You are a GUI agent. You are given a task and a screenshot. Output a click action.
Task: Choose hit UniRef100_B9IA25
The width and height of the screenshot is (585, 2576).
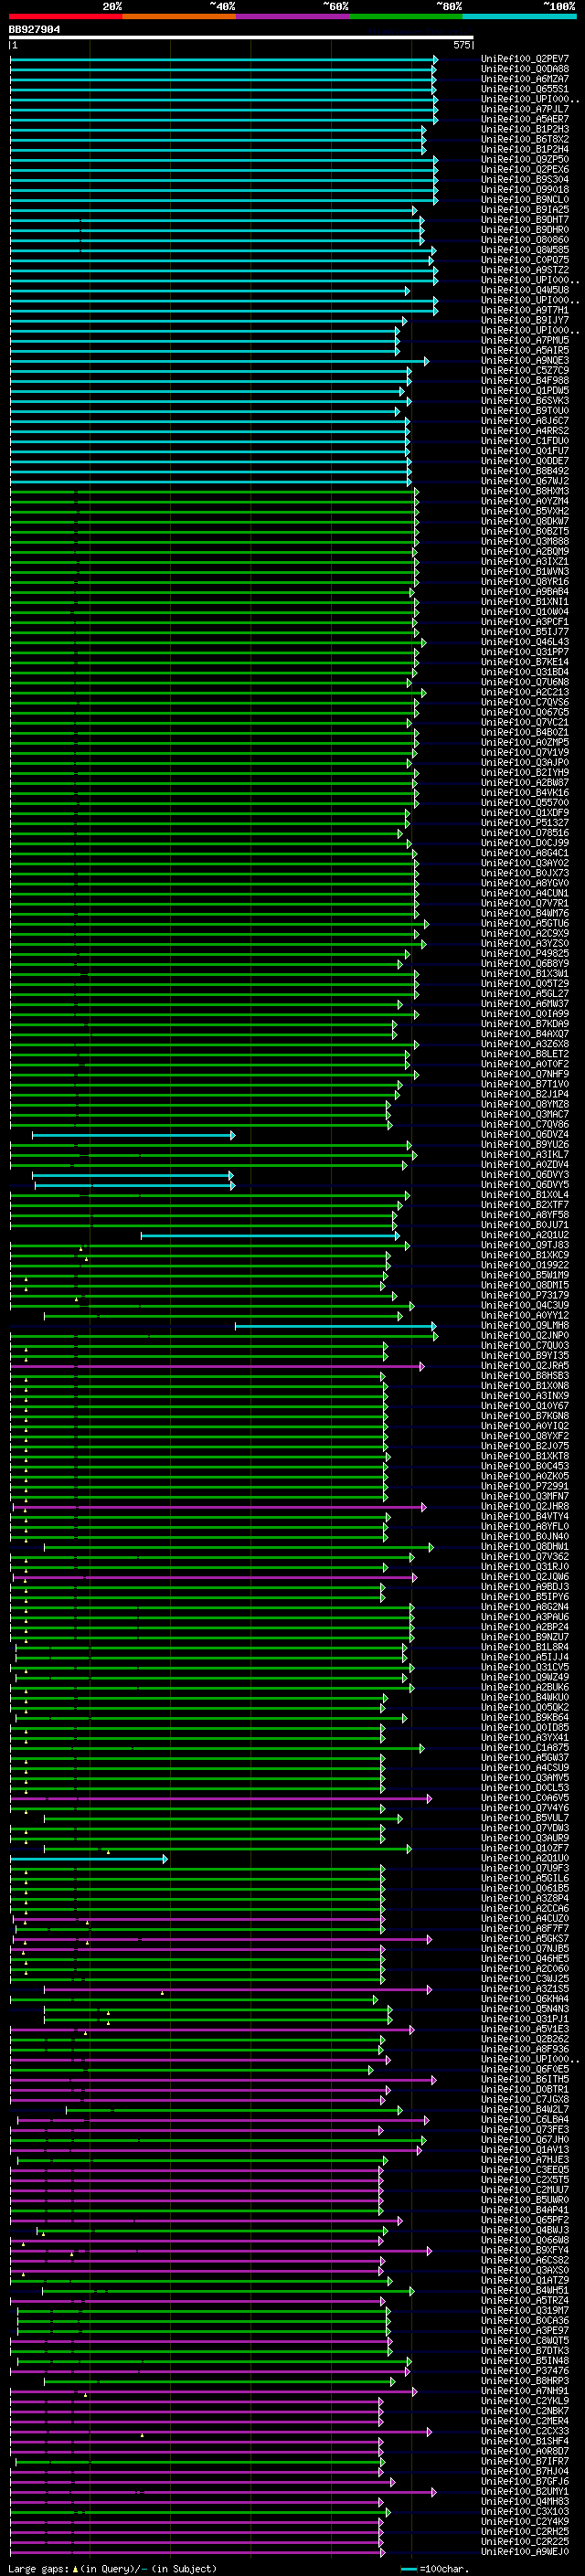coord(524,210)
